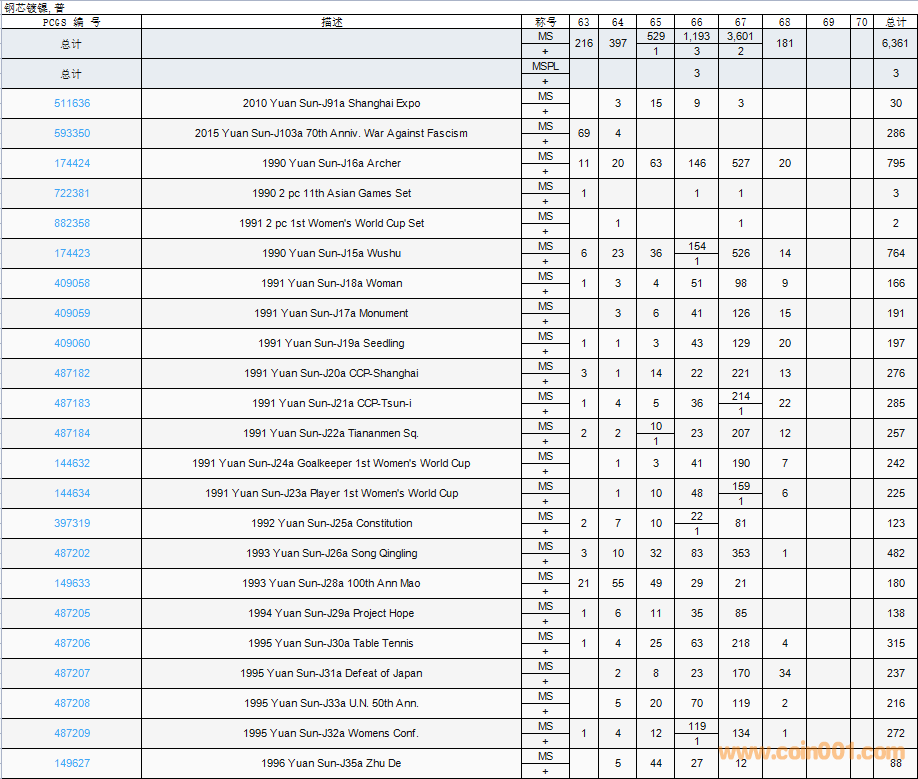Click link 487184 for Tiananmen Sq.
The image size is (918, 779).
(x=71, y=433)
